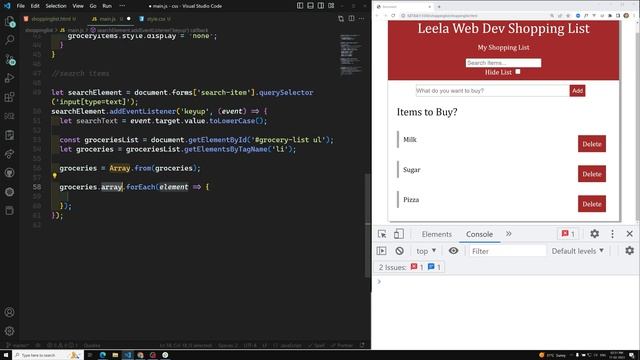Open the Edit menu

pos(35,6)
